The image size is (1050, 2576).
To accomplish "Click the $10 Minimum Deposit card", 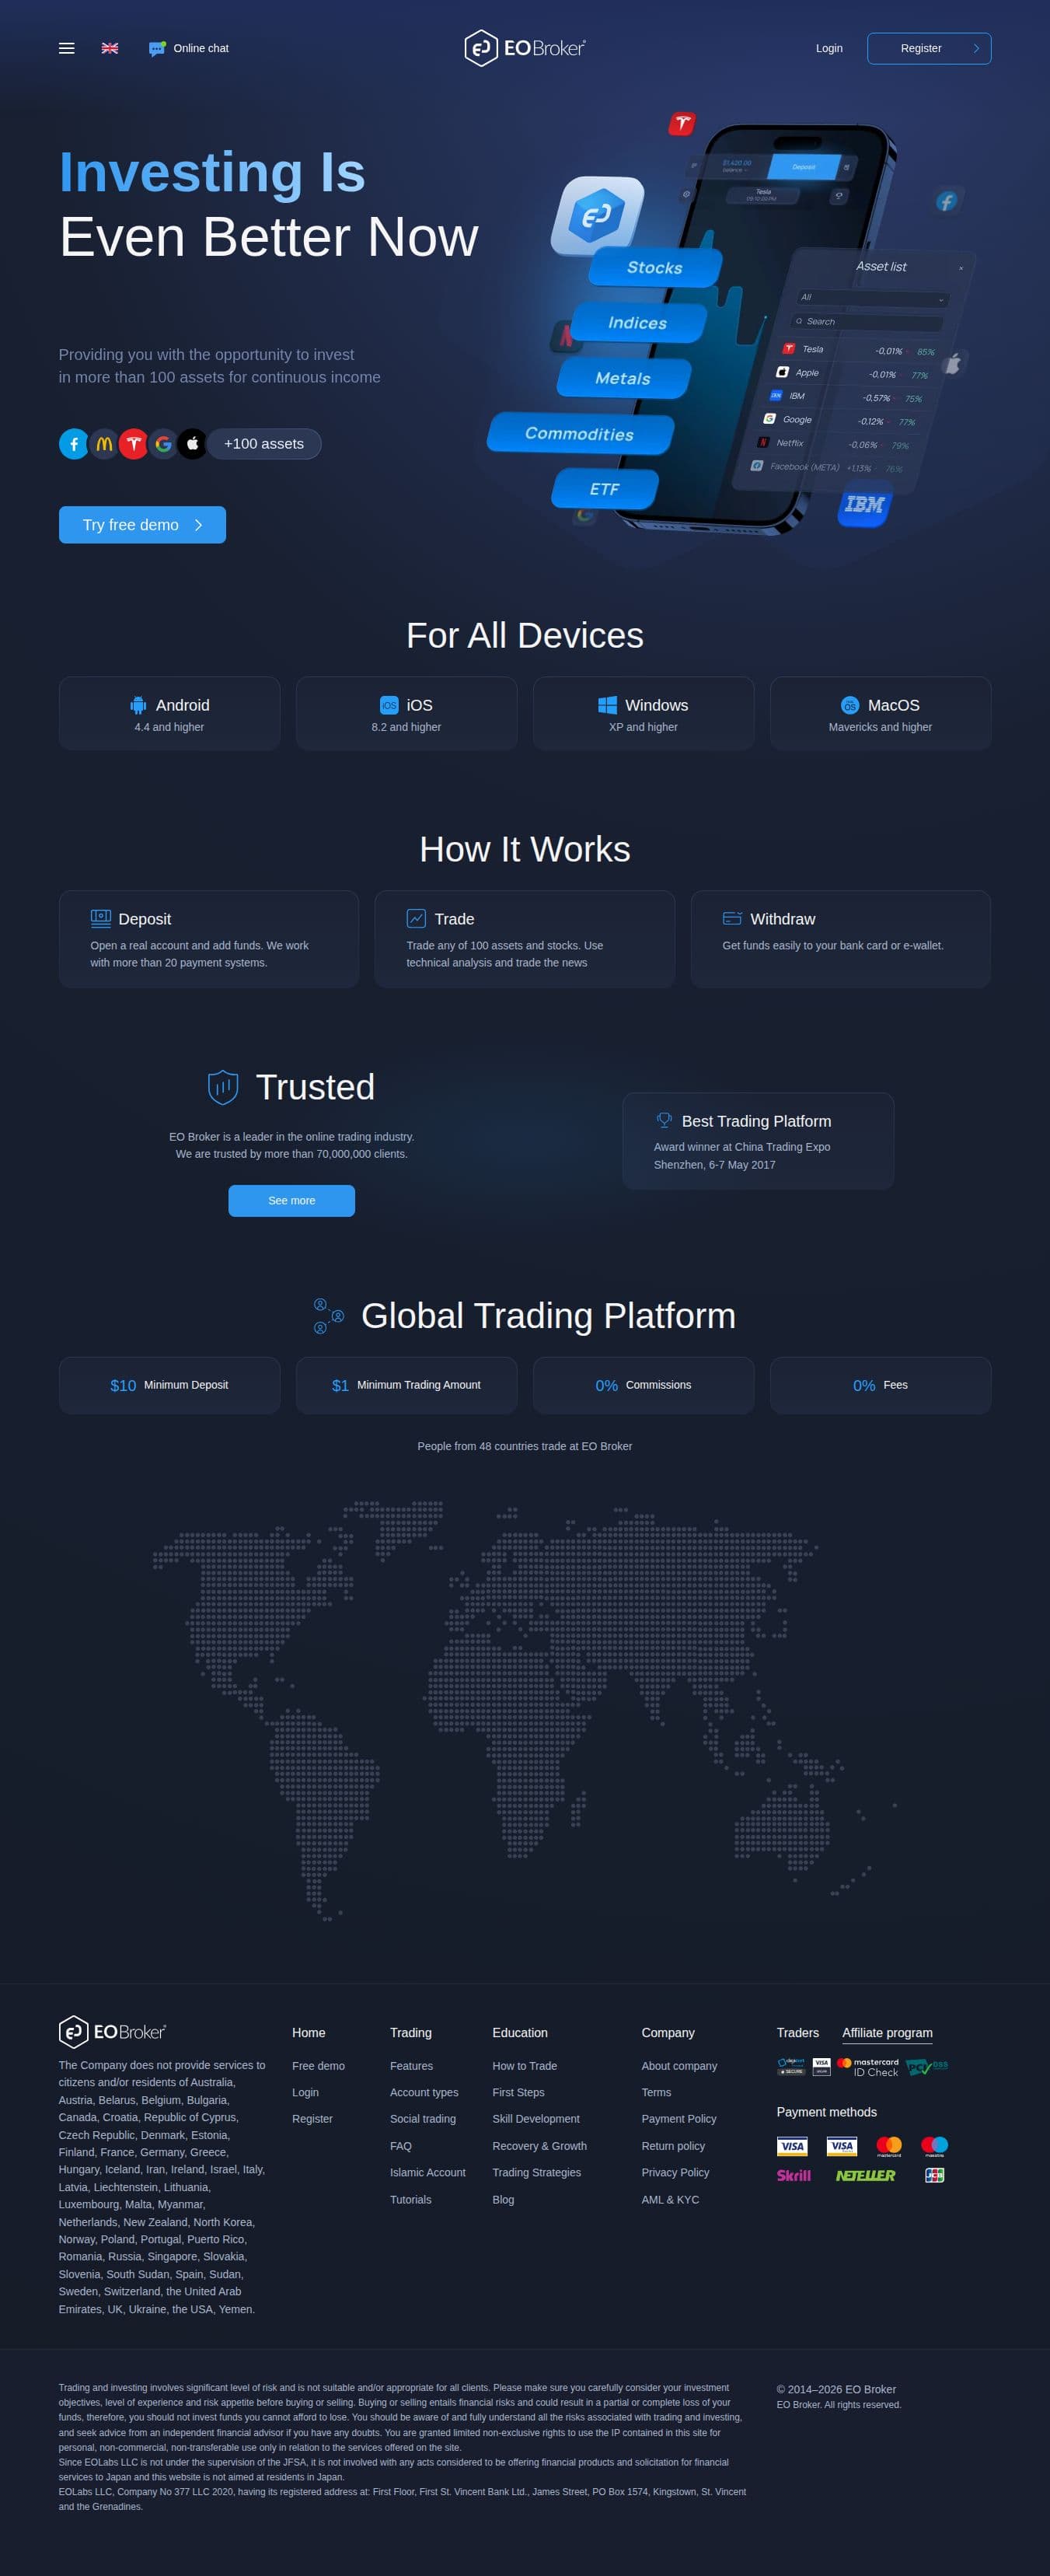I will tap(169, 1385).
